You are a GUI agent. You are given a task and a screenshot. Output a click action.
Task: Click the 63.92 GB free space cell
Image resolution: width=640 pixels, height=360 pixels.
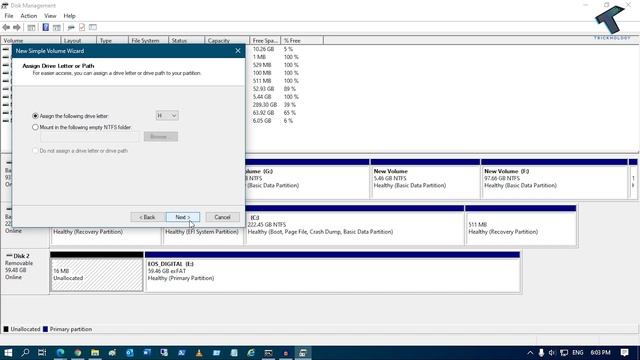(x=263, y=113)
